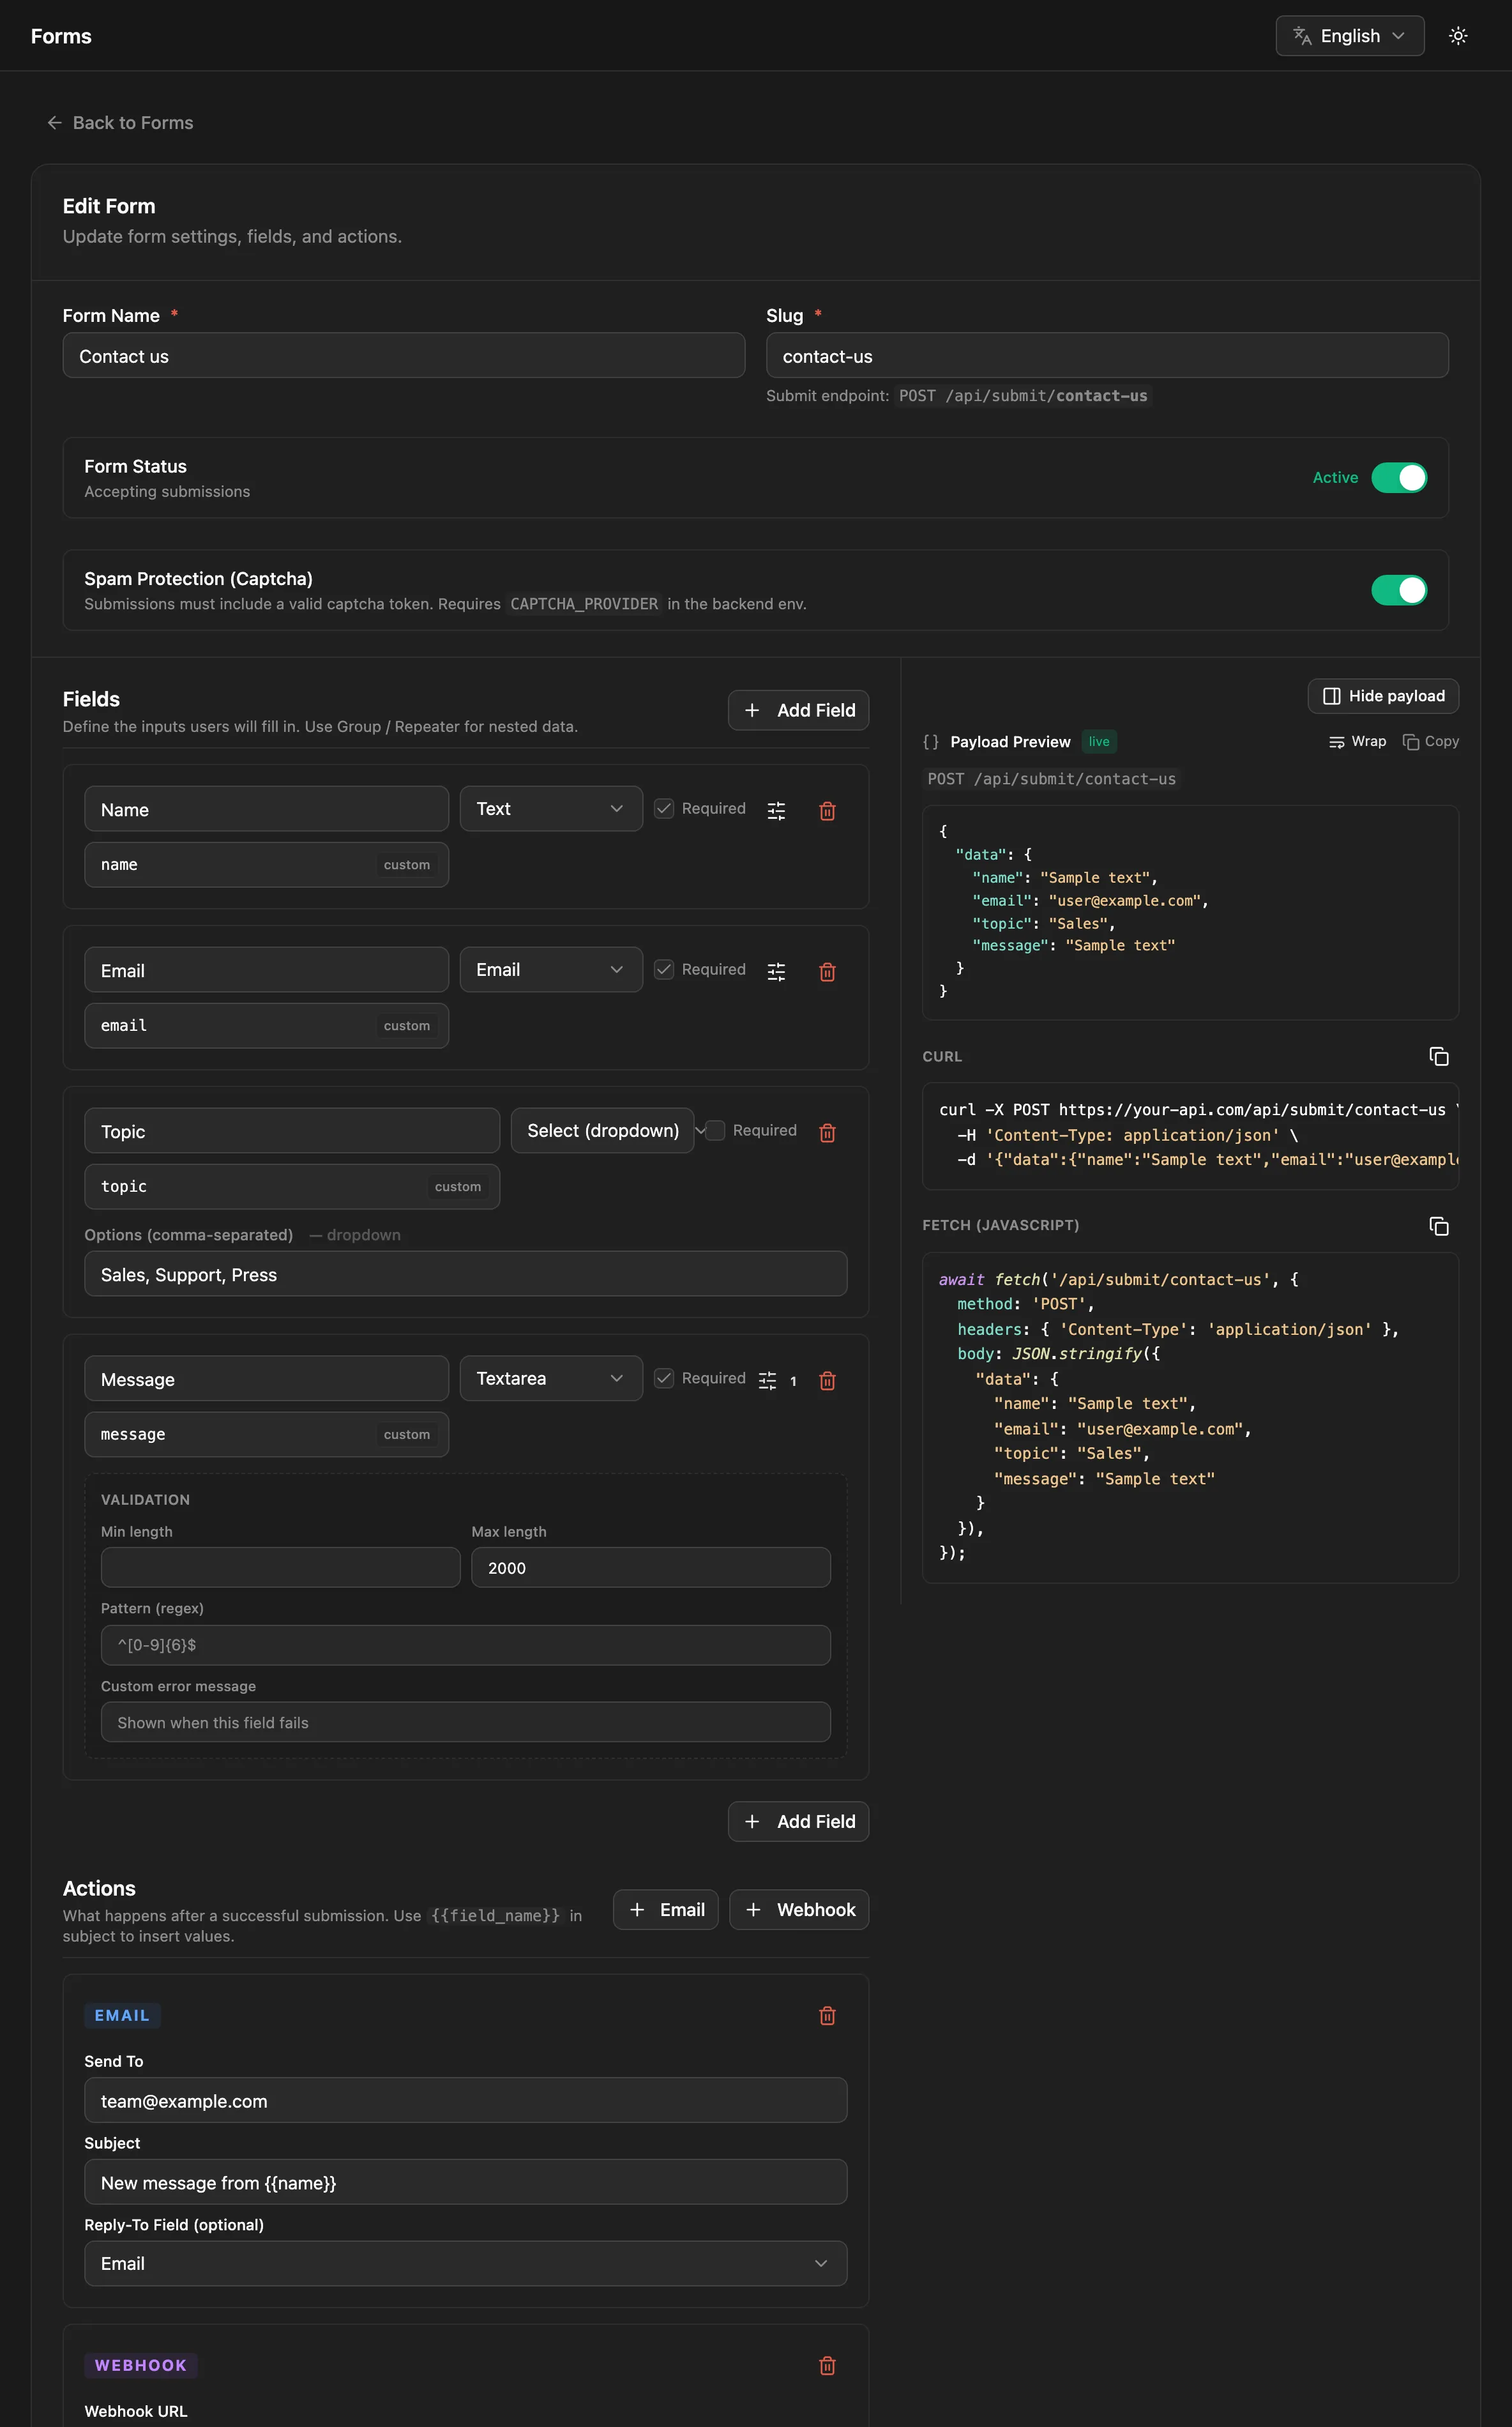
Task: Click the Hide payload button
Action: point(1383,696)
